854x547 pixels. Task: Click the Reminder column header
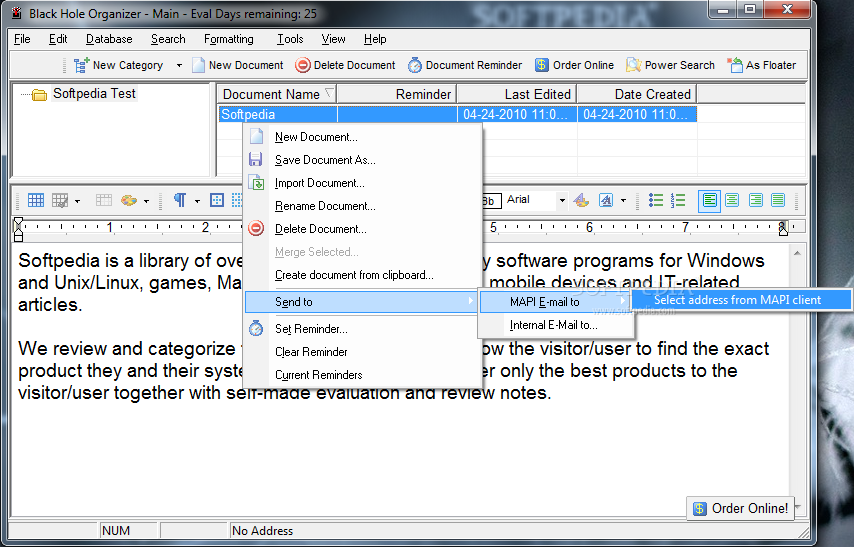pos(397,94)
